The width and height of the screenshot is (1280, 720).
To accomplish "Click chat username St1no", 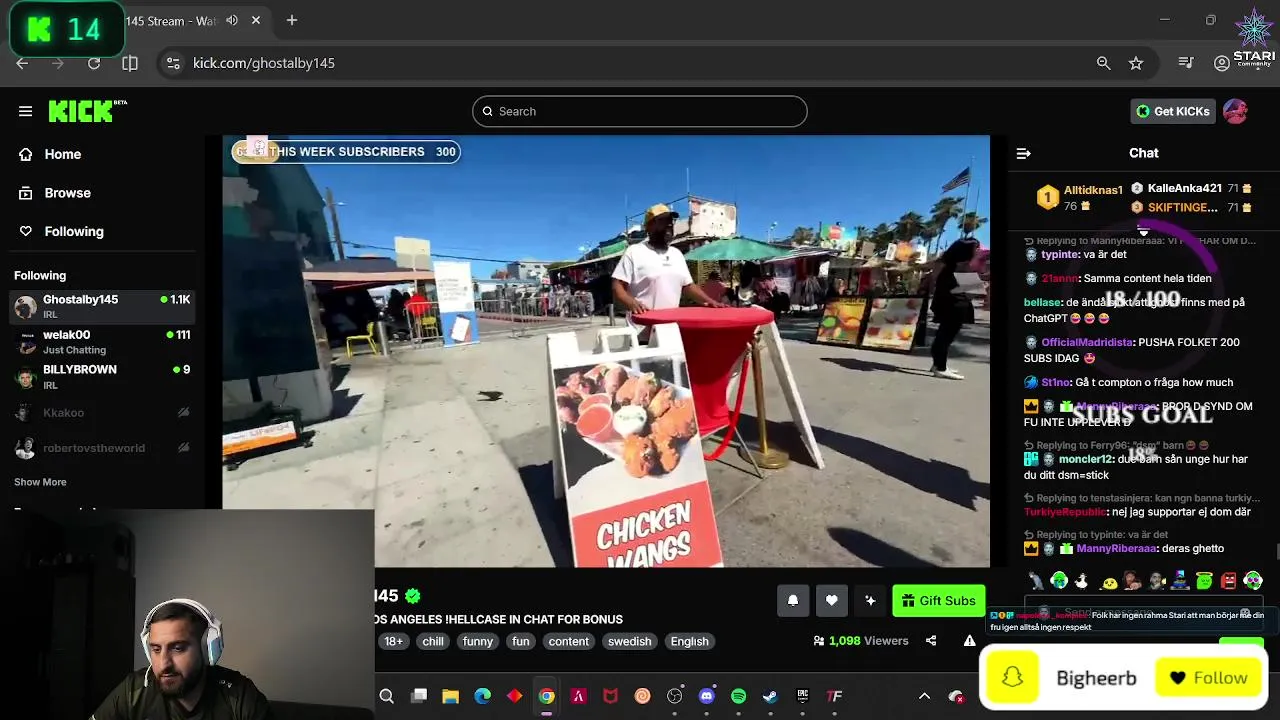I will [1056, 382].
